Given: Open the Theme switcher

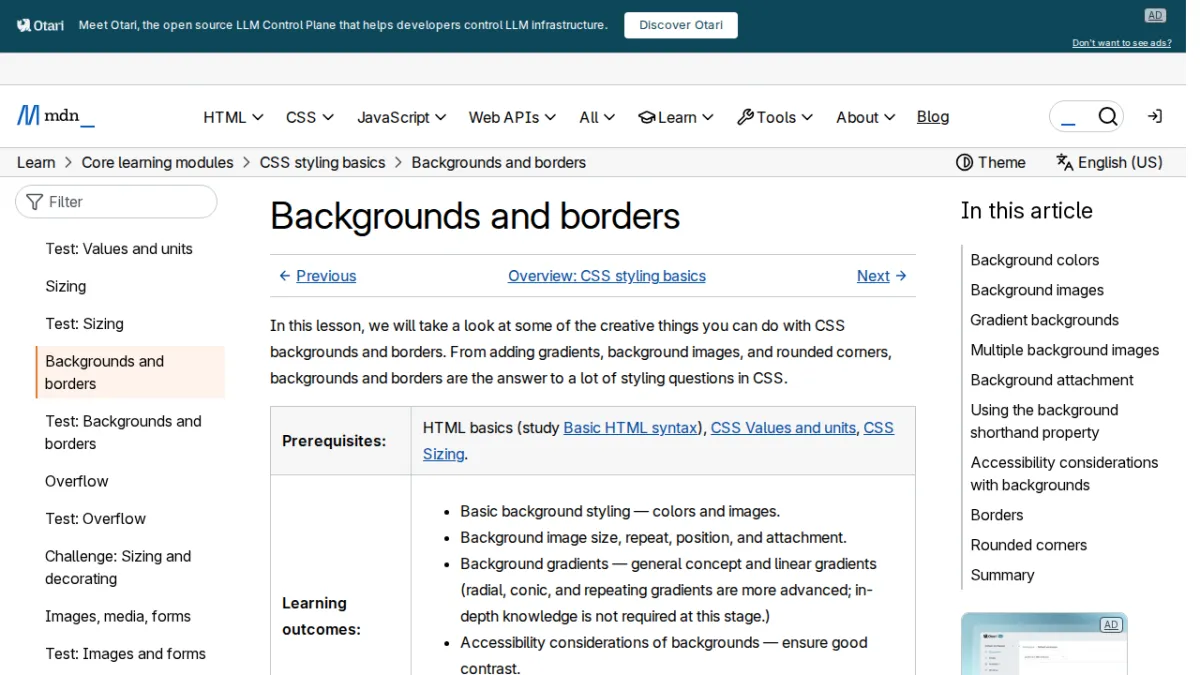Looking at the screenshot, I should pos(991,162).
